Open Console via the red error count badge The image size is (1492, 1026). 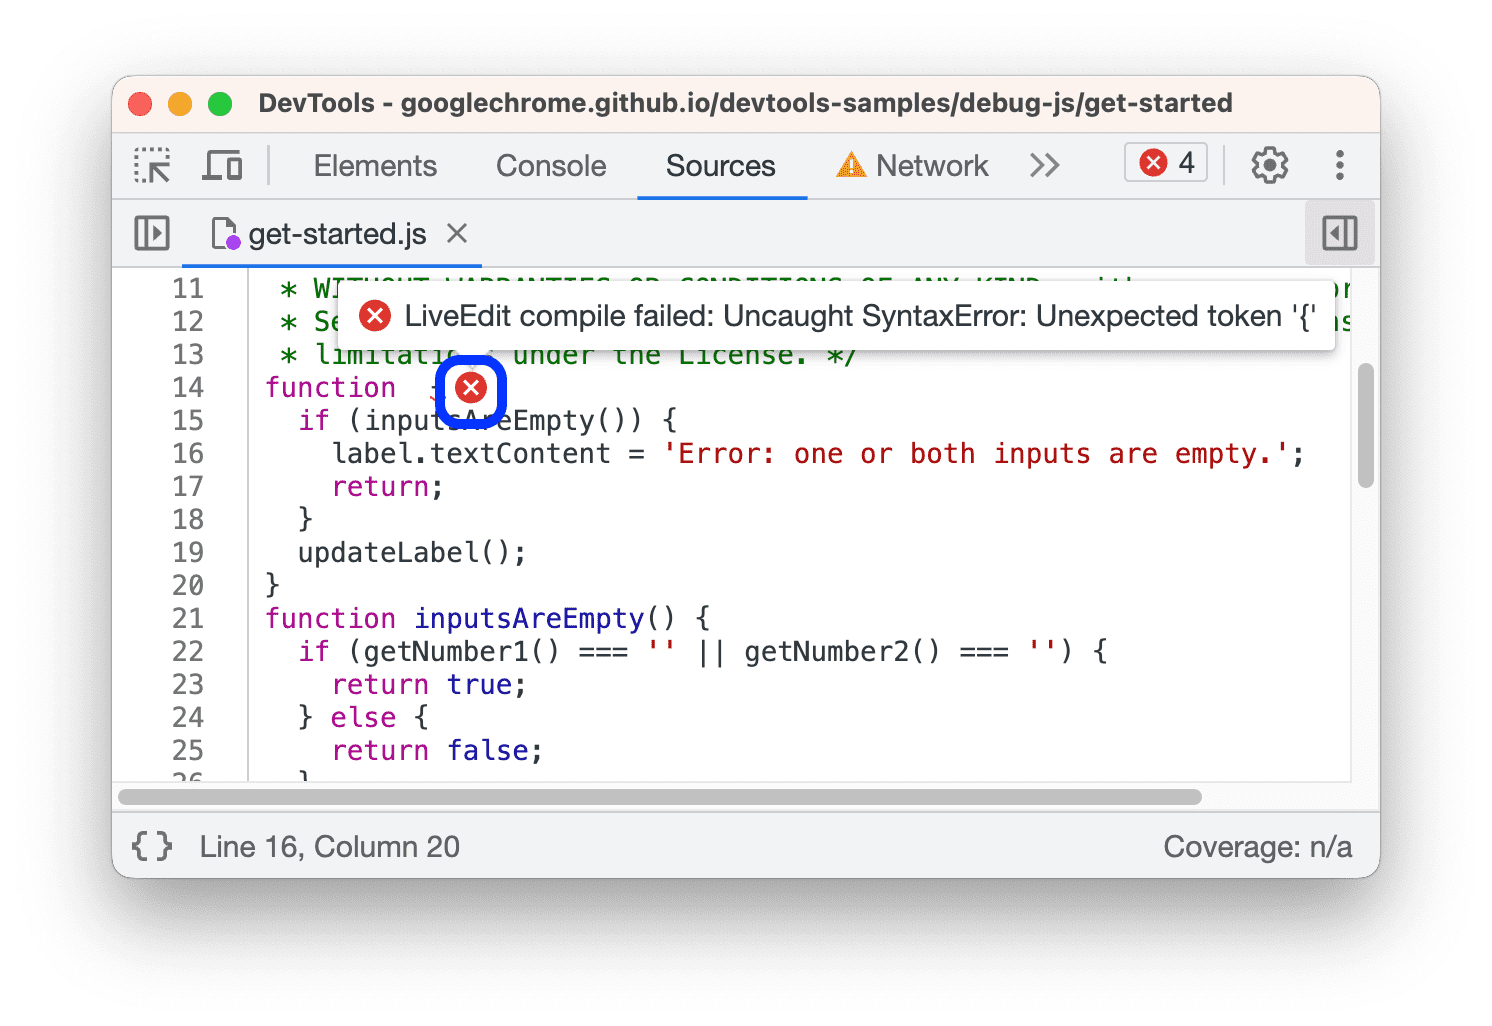(x=1165, y=162)
